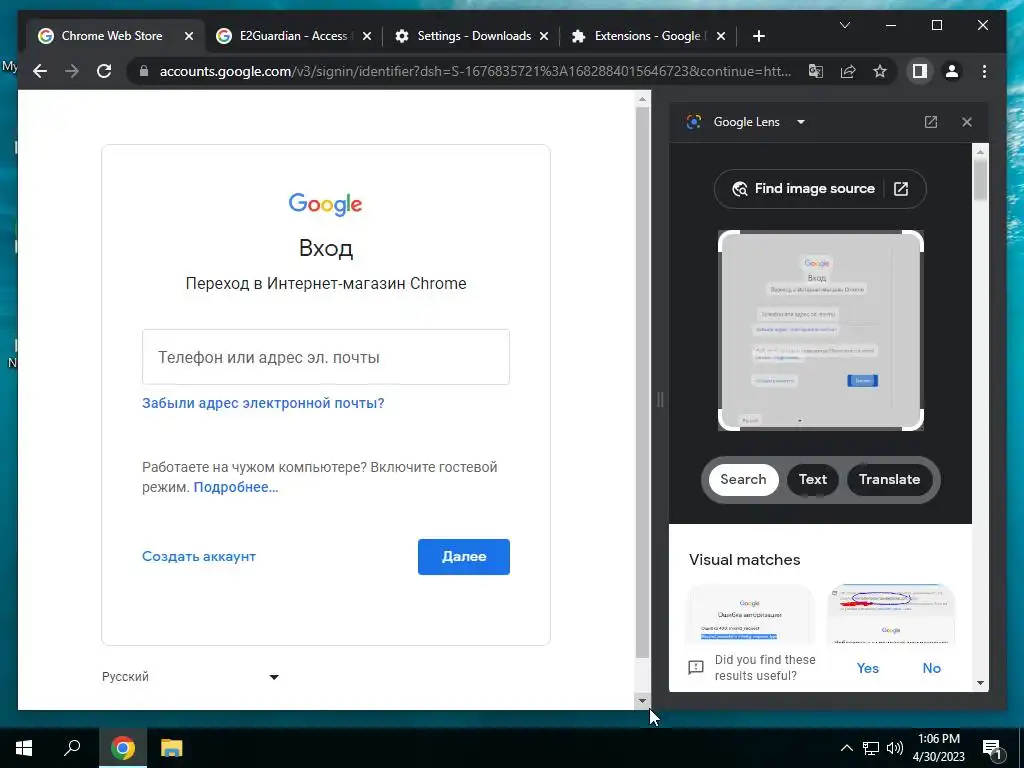Select the Search mode in Lens
This screenshot has width=1024, height=768.
coord(743,479)
